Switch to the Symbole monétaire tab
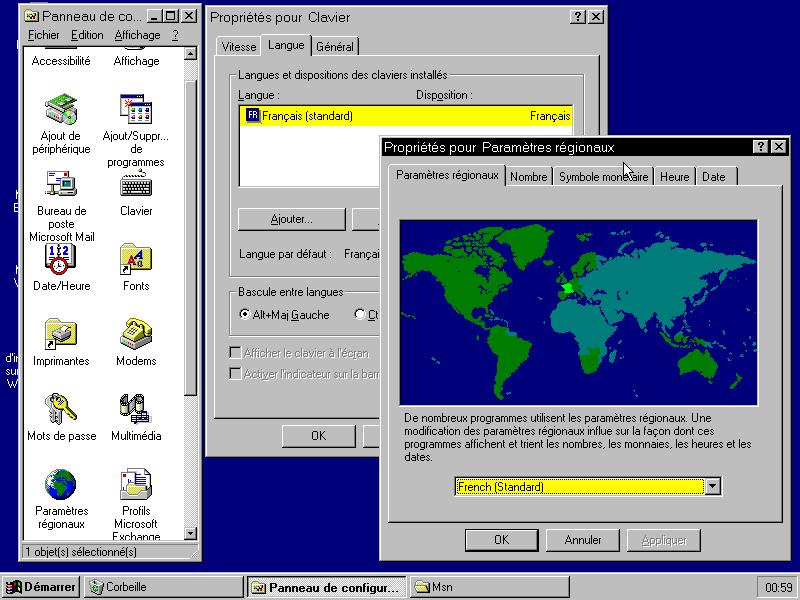 [x=604, y=177]
